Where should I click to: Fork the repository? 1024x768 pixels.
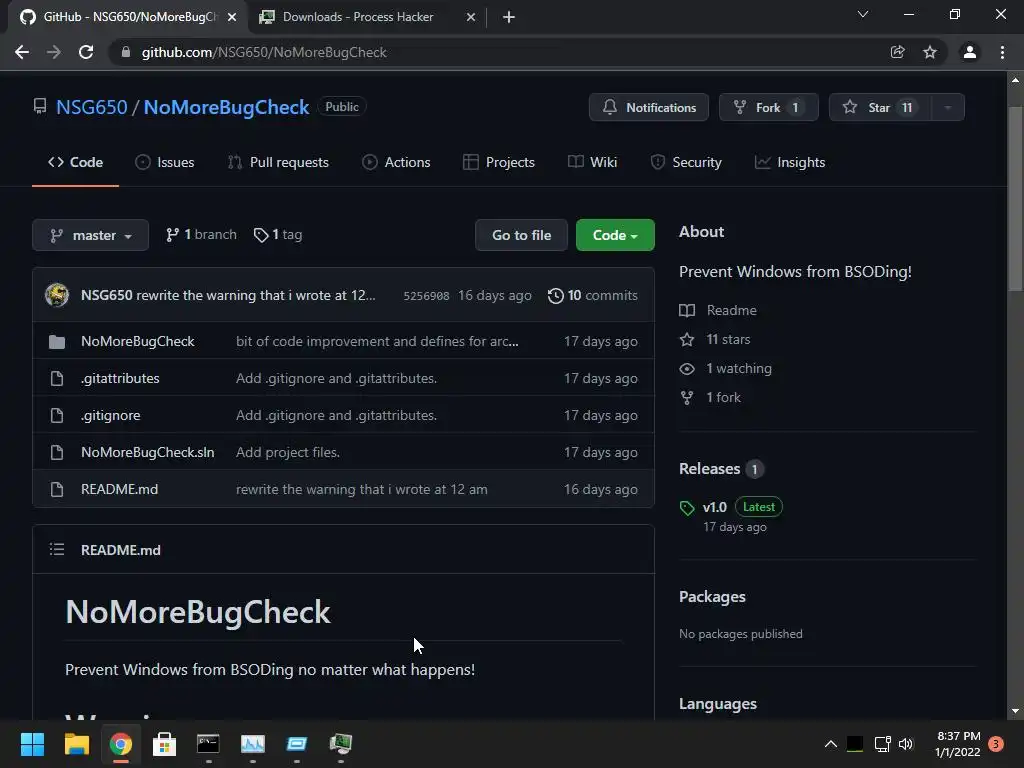[x=768, y=107]
